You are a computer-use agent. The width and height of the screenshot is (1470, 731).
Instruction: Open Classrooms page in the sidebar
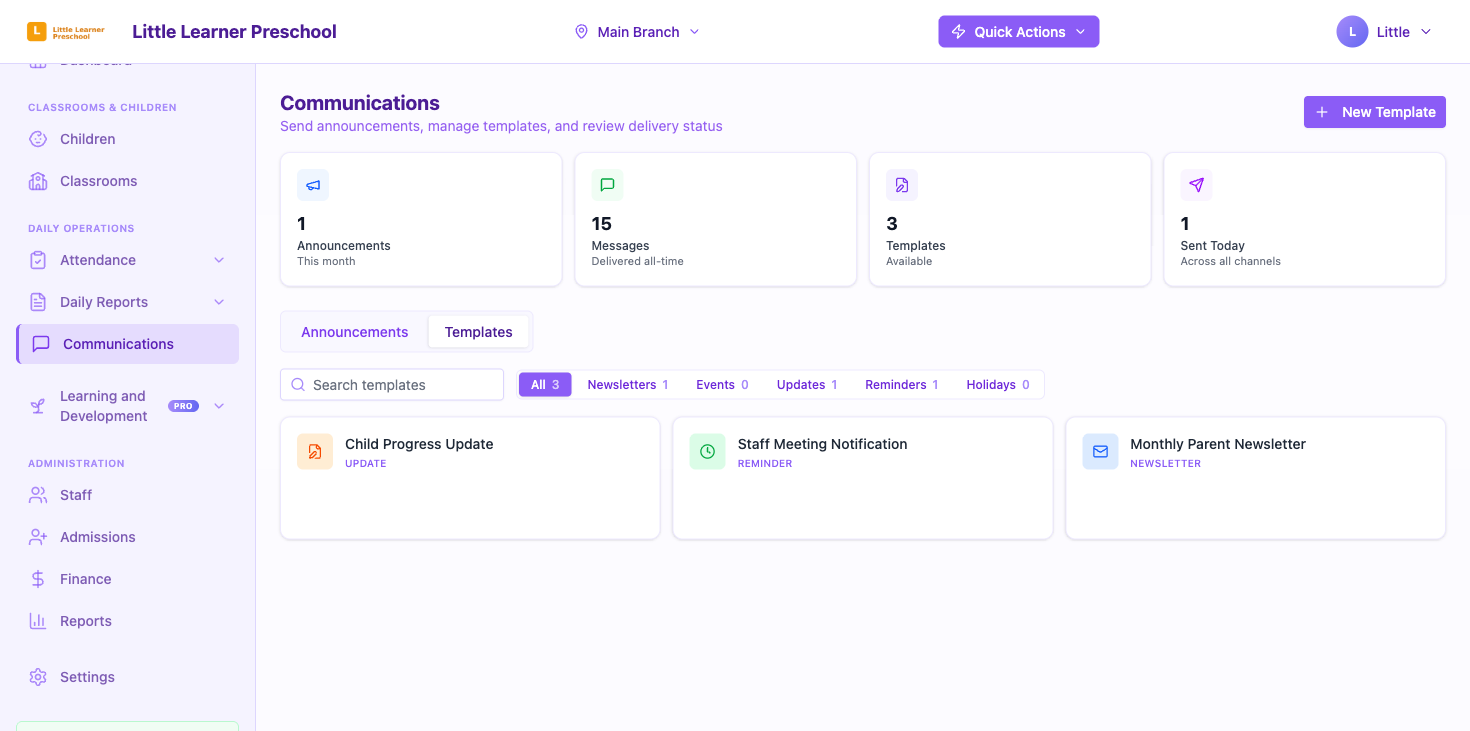click(x=127, y=181)
